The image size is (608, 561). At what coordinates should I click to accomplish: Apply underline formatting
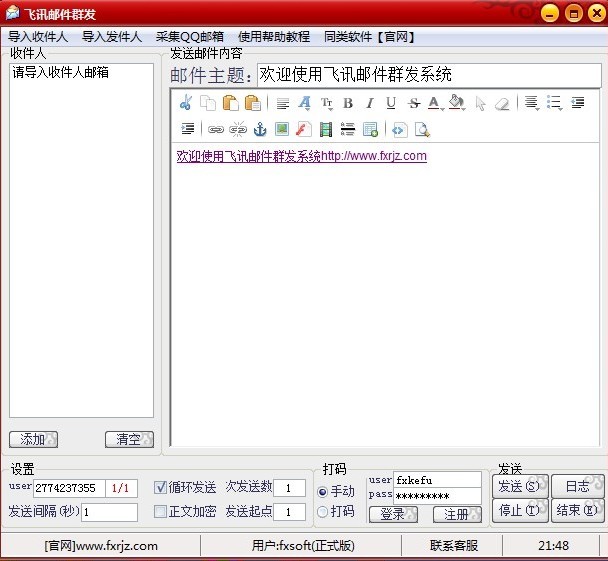(x=391, y=103)
